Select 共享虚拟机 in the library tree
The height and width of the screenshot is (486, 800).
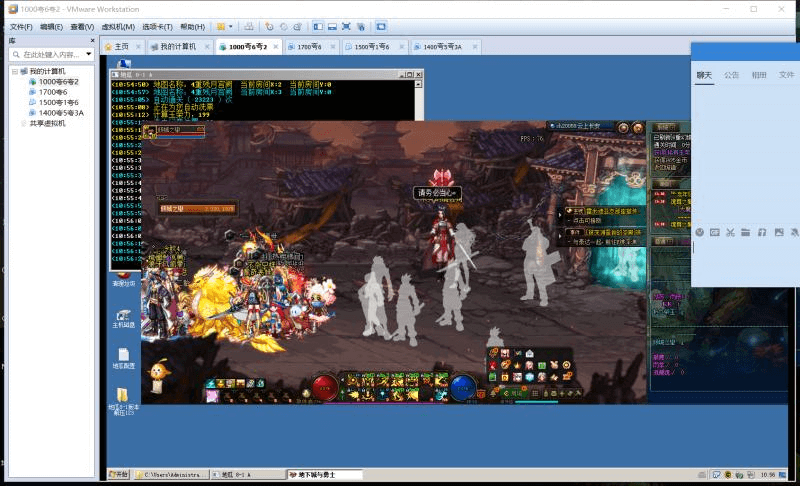coord(47,123)
